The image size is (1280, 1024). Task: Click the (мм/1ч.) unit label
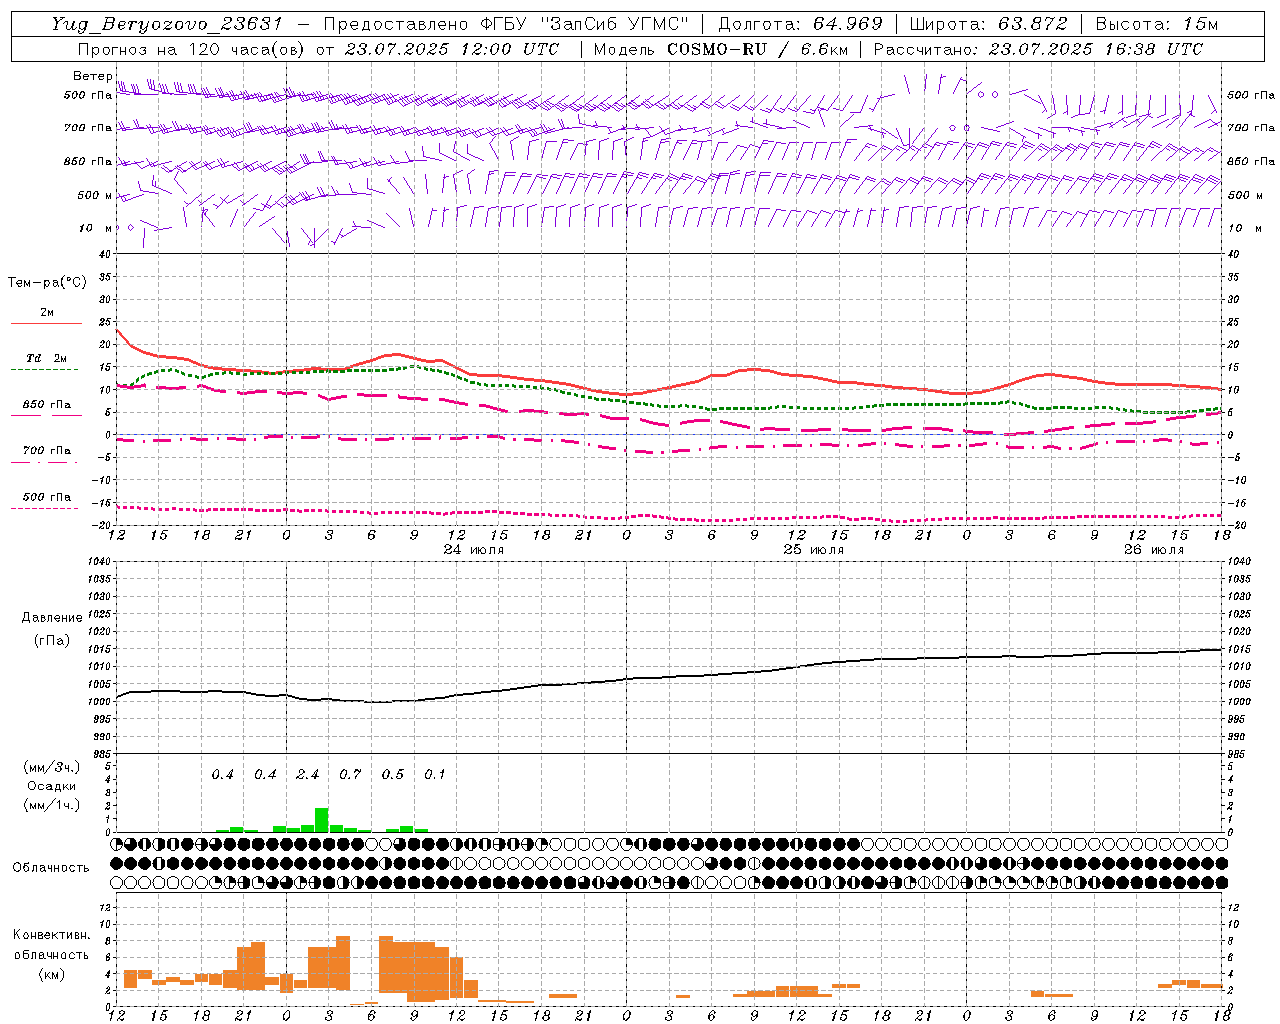point(52,805)
